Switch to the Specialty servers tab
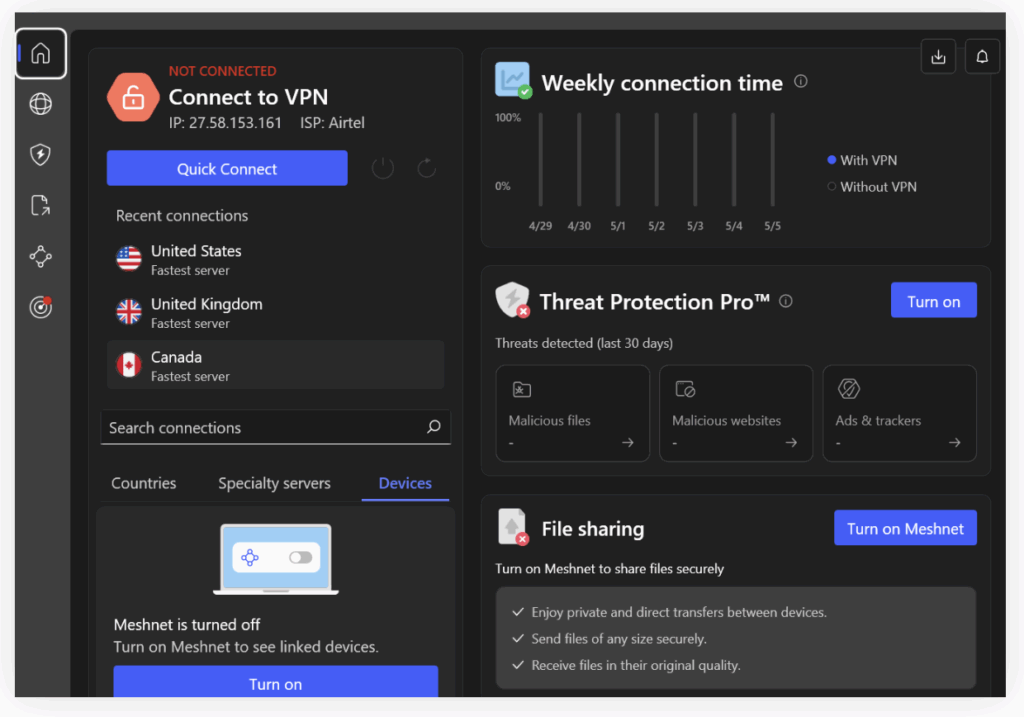 (274, 483)
